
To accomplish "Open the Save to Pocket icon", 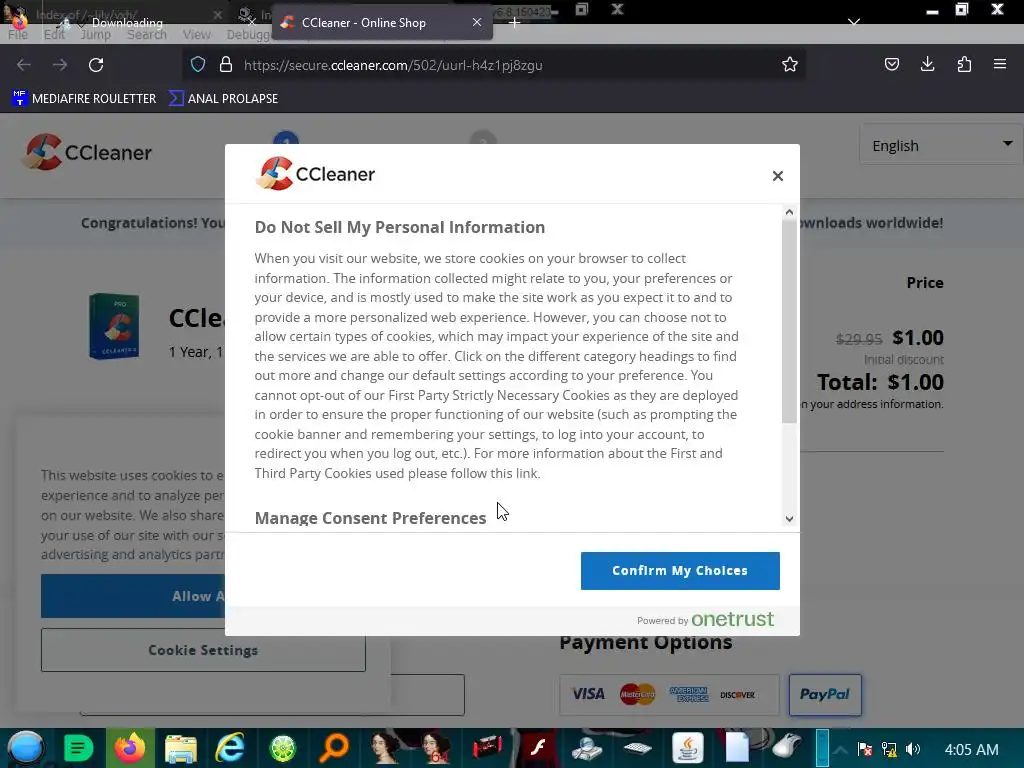I will click(891, 65).
